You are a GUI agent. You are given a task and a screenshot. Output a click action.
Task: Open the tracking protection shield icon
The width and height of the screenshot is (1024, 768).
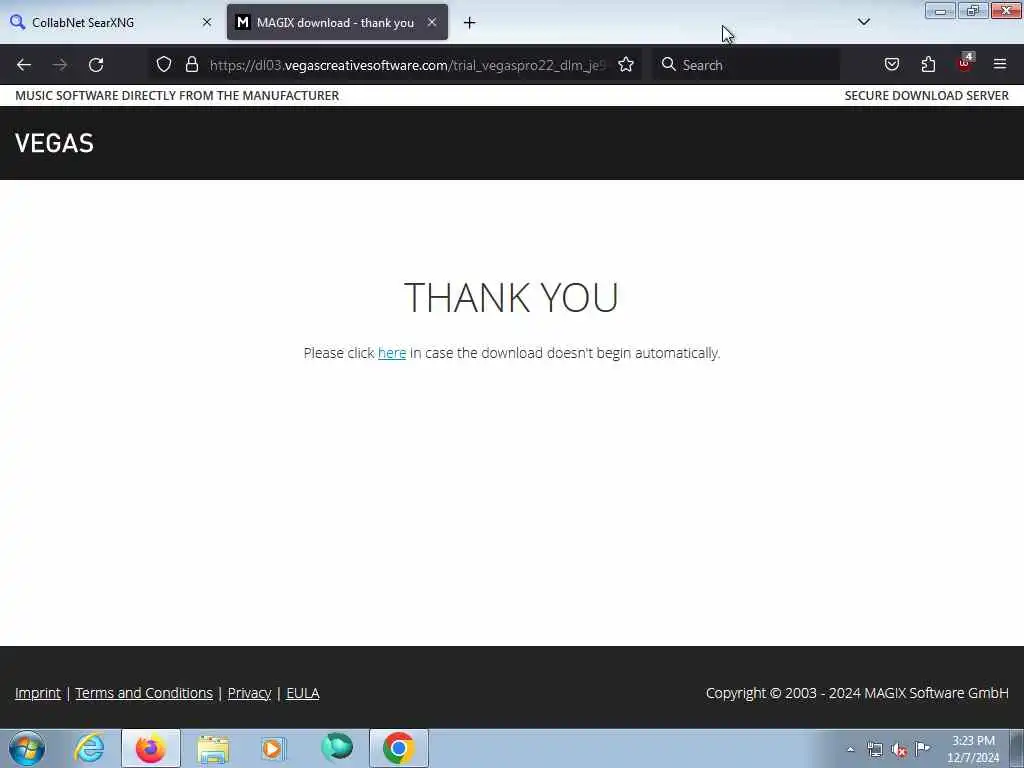(164, 64)
